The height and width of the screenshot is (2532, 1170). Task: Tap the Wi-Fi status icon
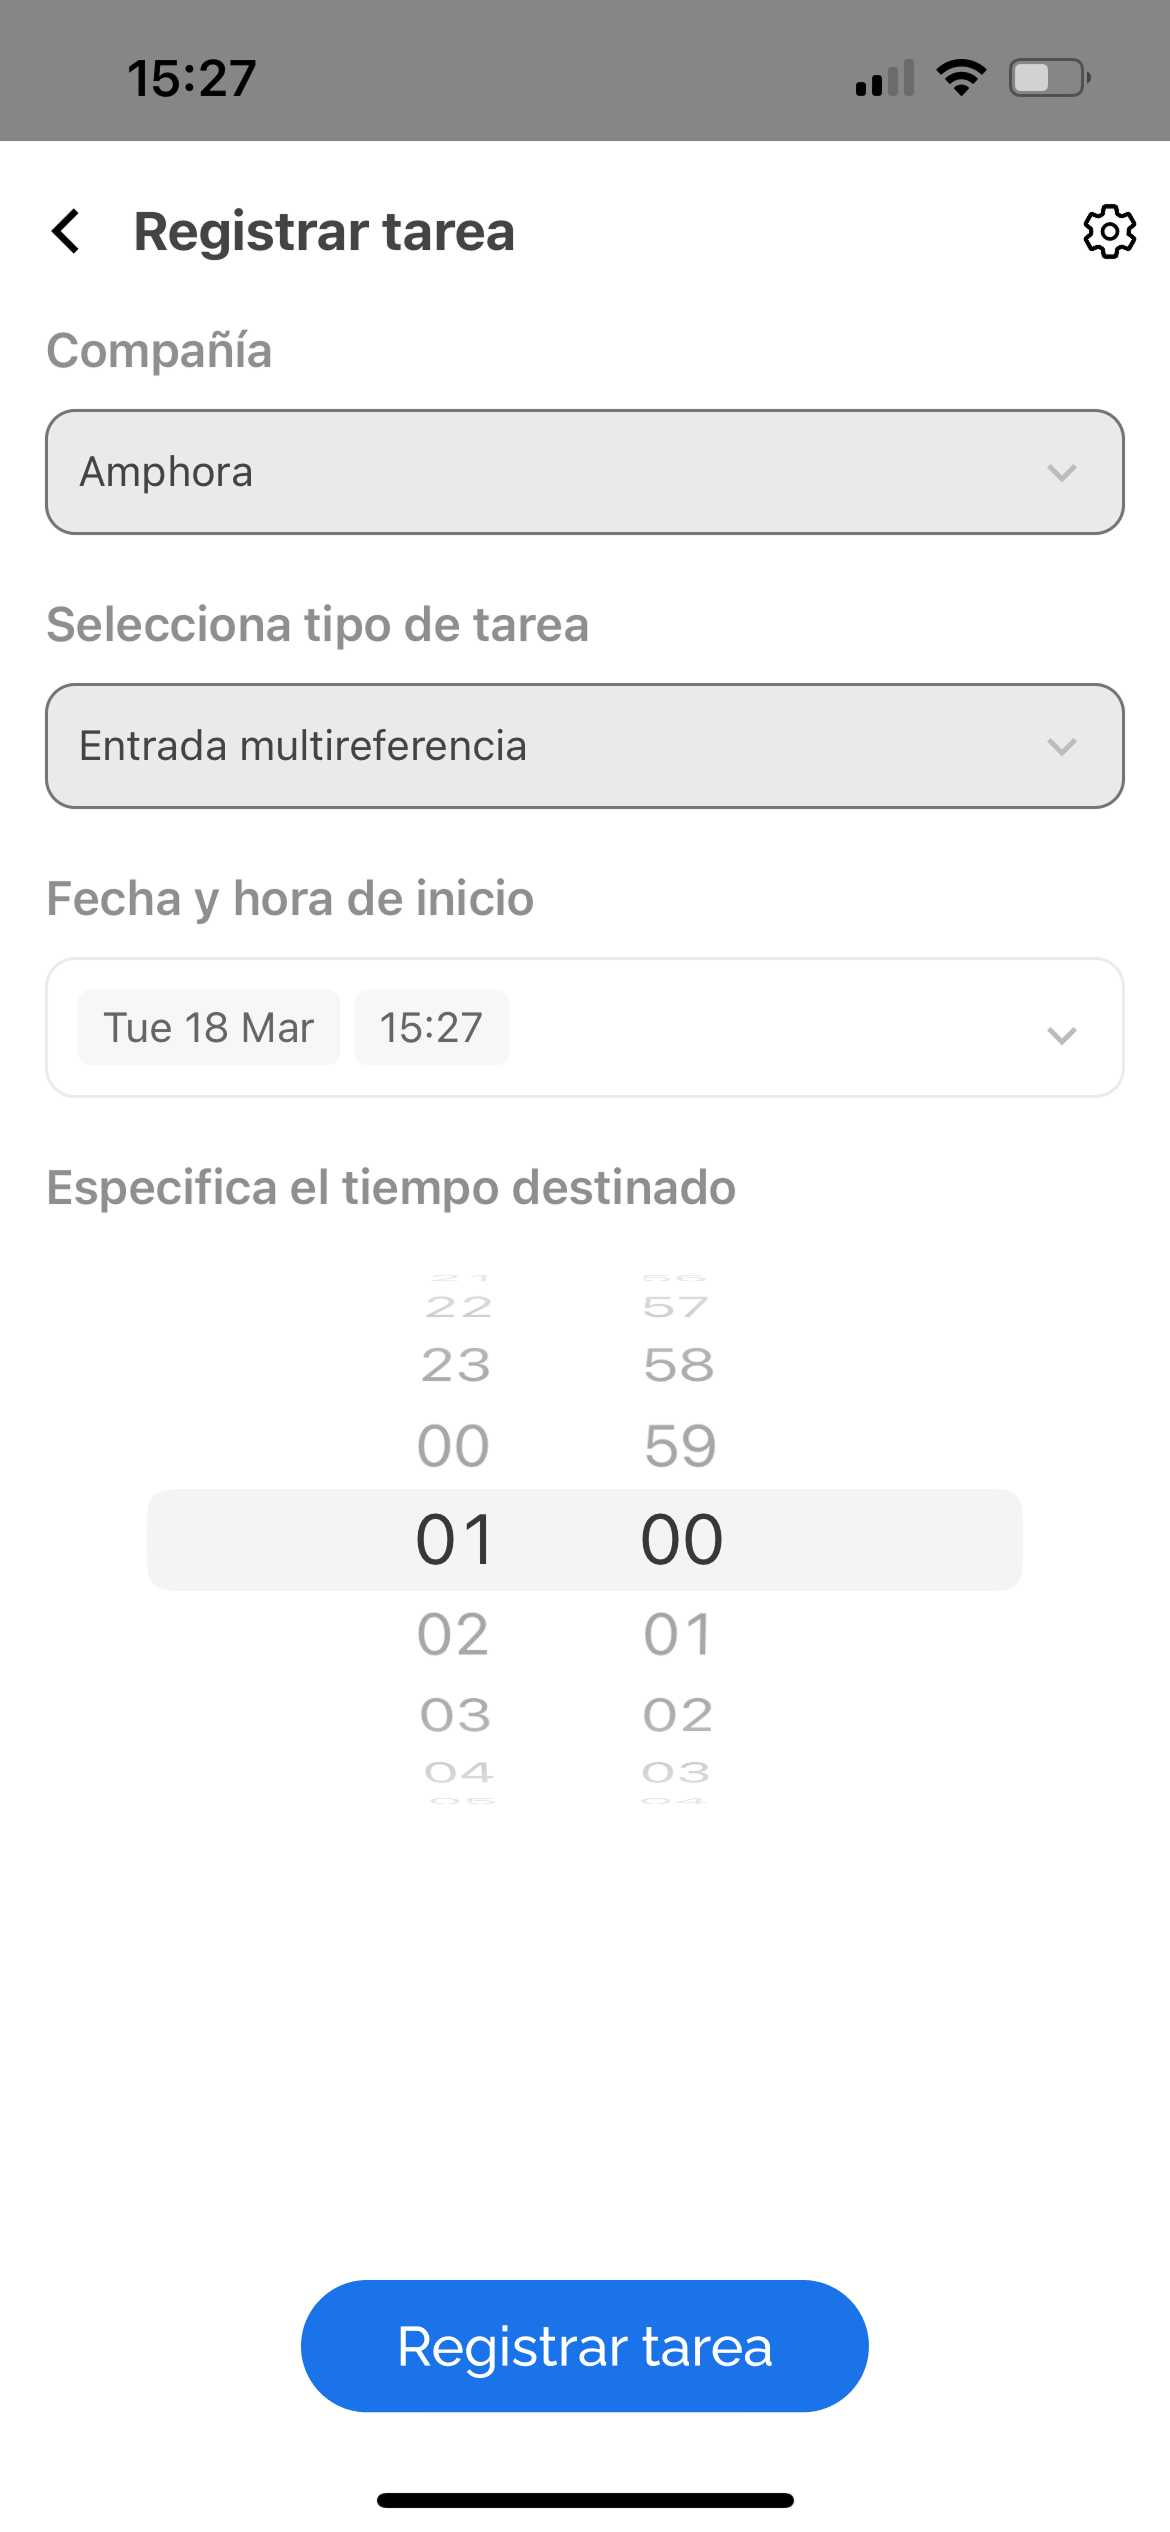pyautogui.click(x=960, y=77)
